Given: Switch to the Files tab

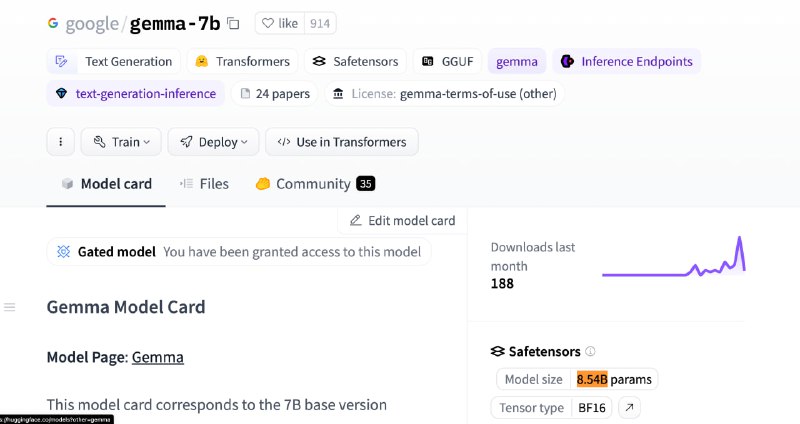Looking at the screenshot, I should (204, 184).
